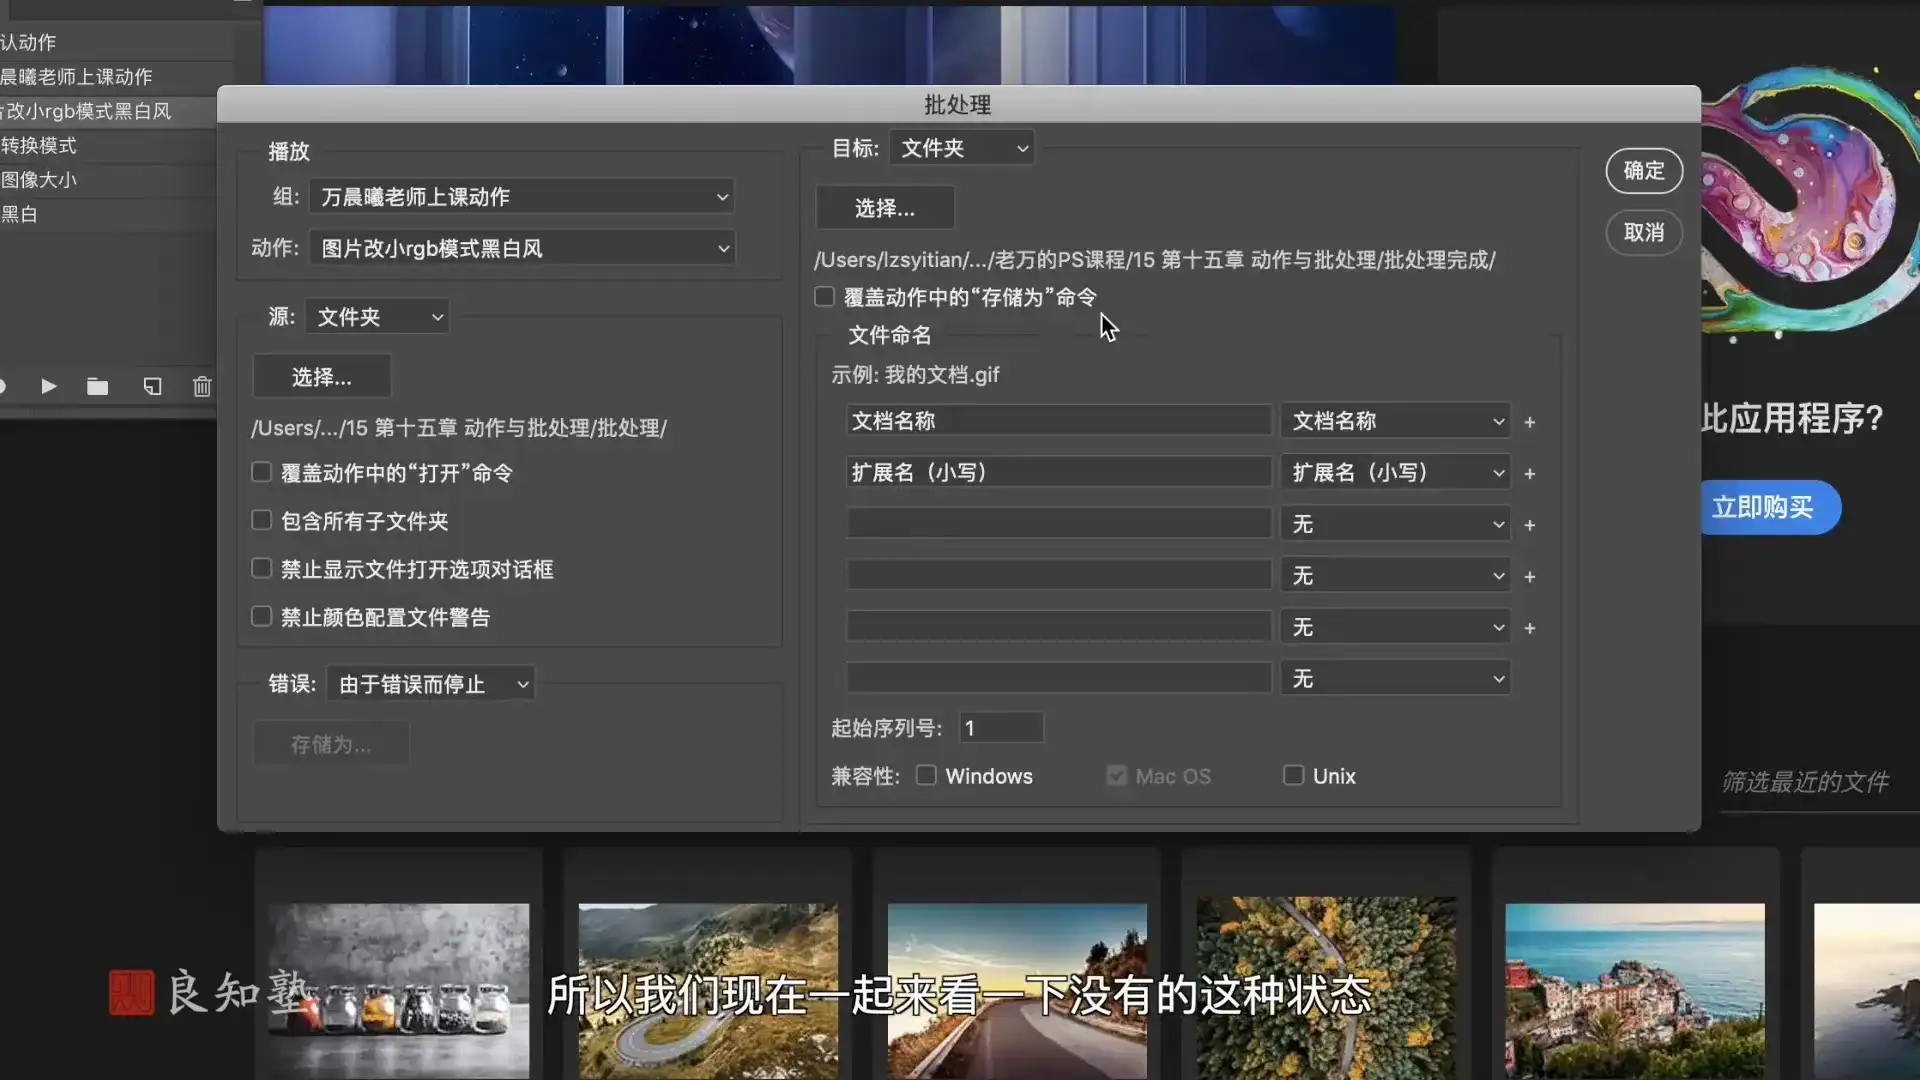Viewport: 1920px width, 1080px height.
Task: Open the 错误 handling dropdown
Action: click(x=430, y=684)
